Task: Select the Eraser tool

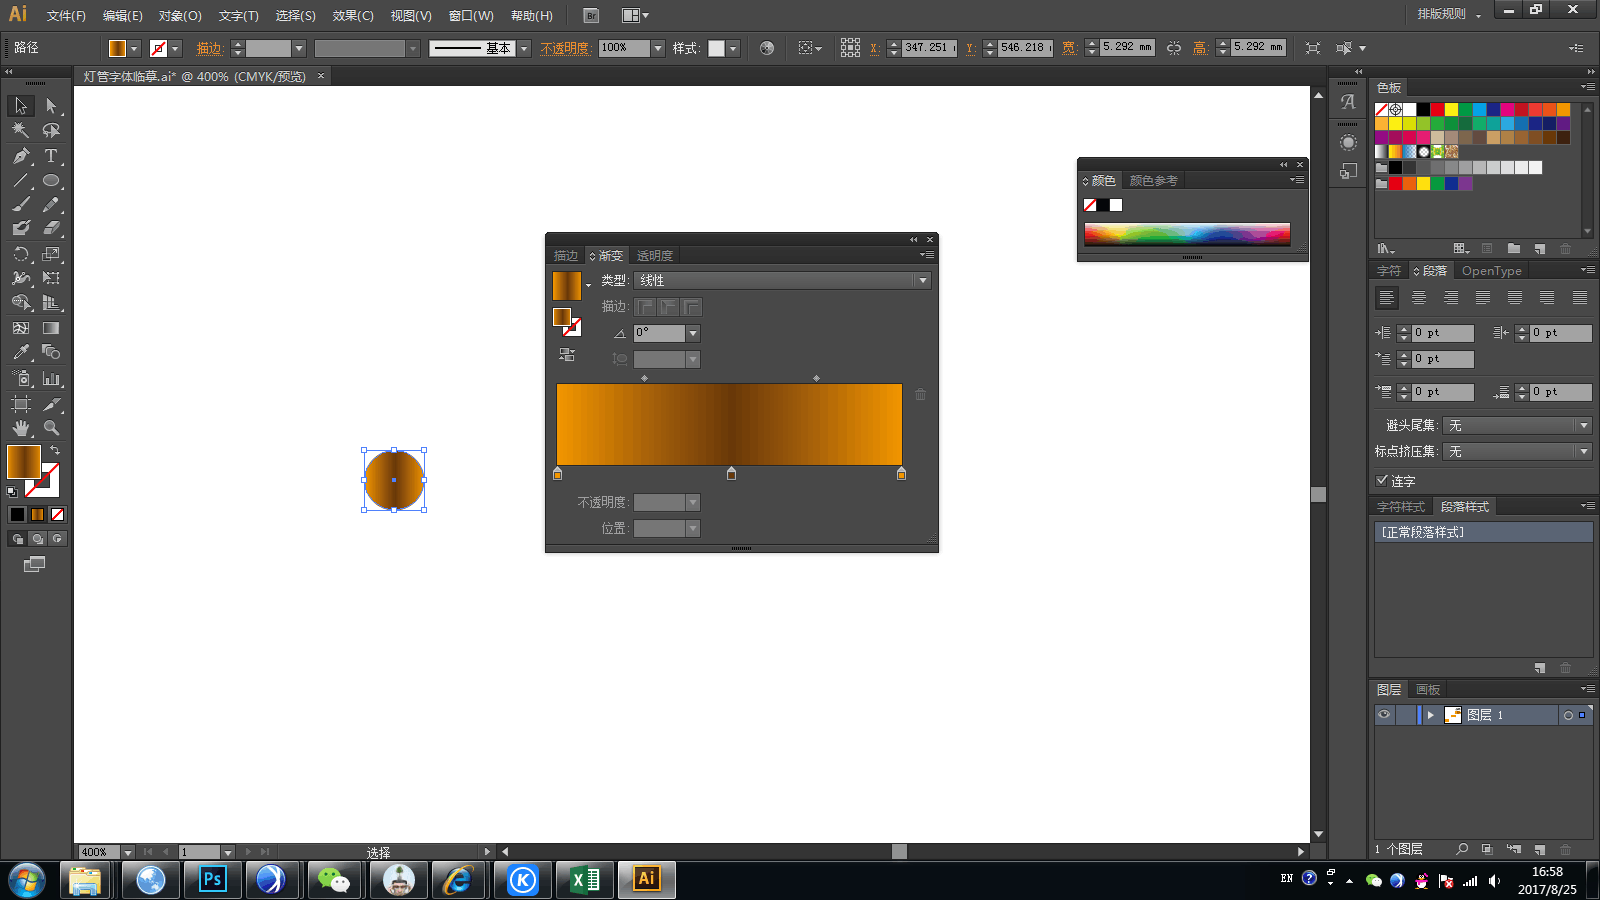Action: click(x=51, y=229)
